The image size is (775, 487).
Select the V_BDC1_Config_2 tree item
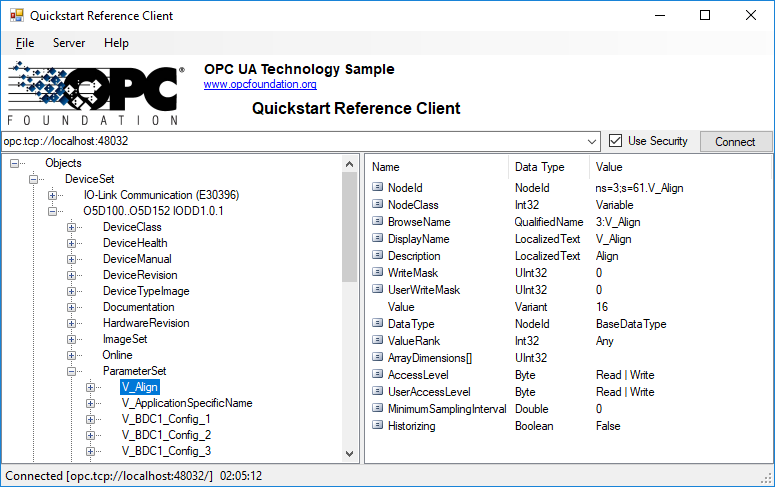coord(166,435)
